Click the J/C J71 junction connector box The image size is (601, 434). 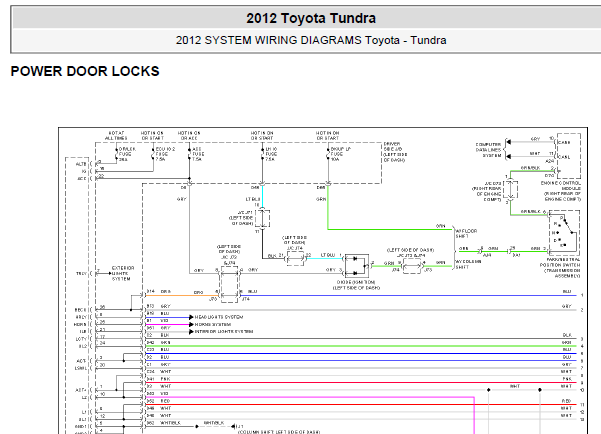pyautogui.click(x=263, y=219)
